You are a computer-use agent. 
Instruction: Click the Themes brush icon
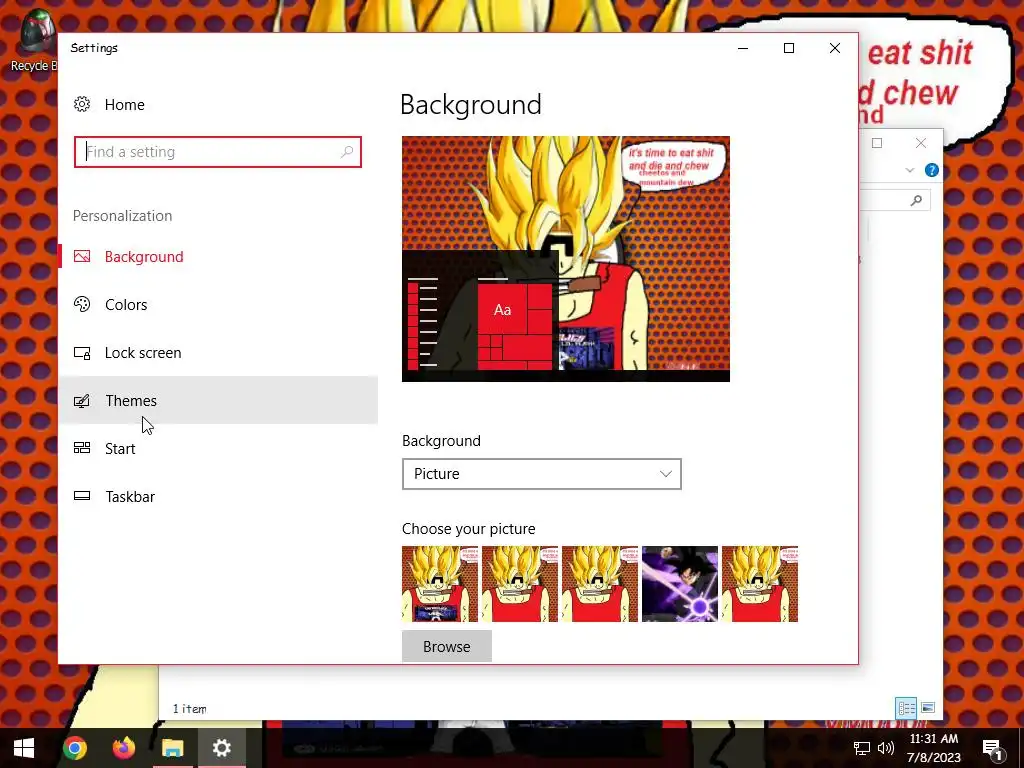coord(82,400)
